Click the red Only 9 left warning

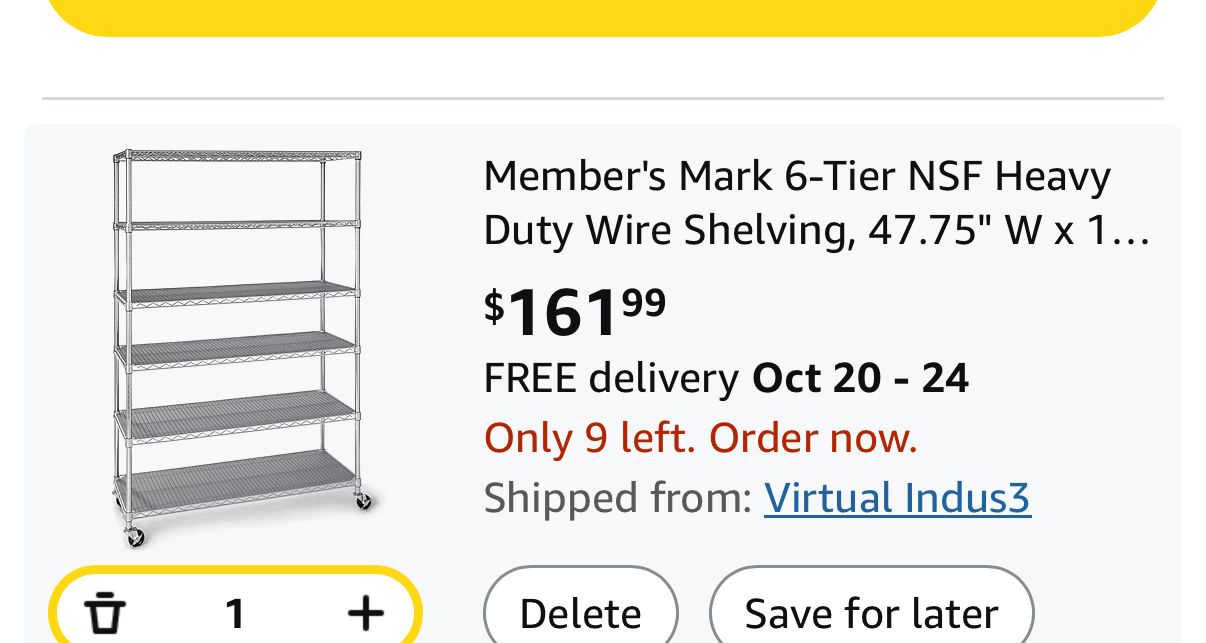point(700,438)
